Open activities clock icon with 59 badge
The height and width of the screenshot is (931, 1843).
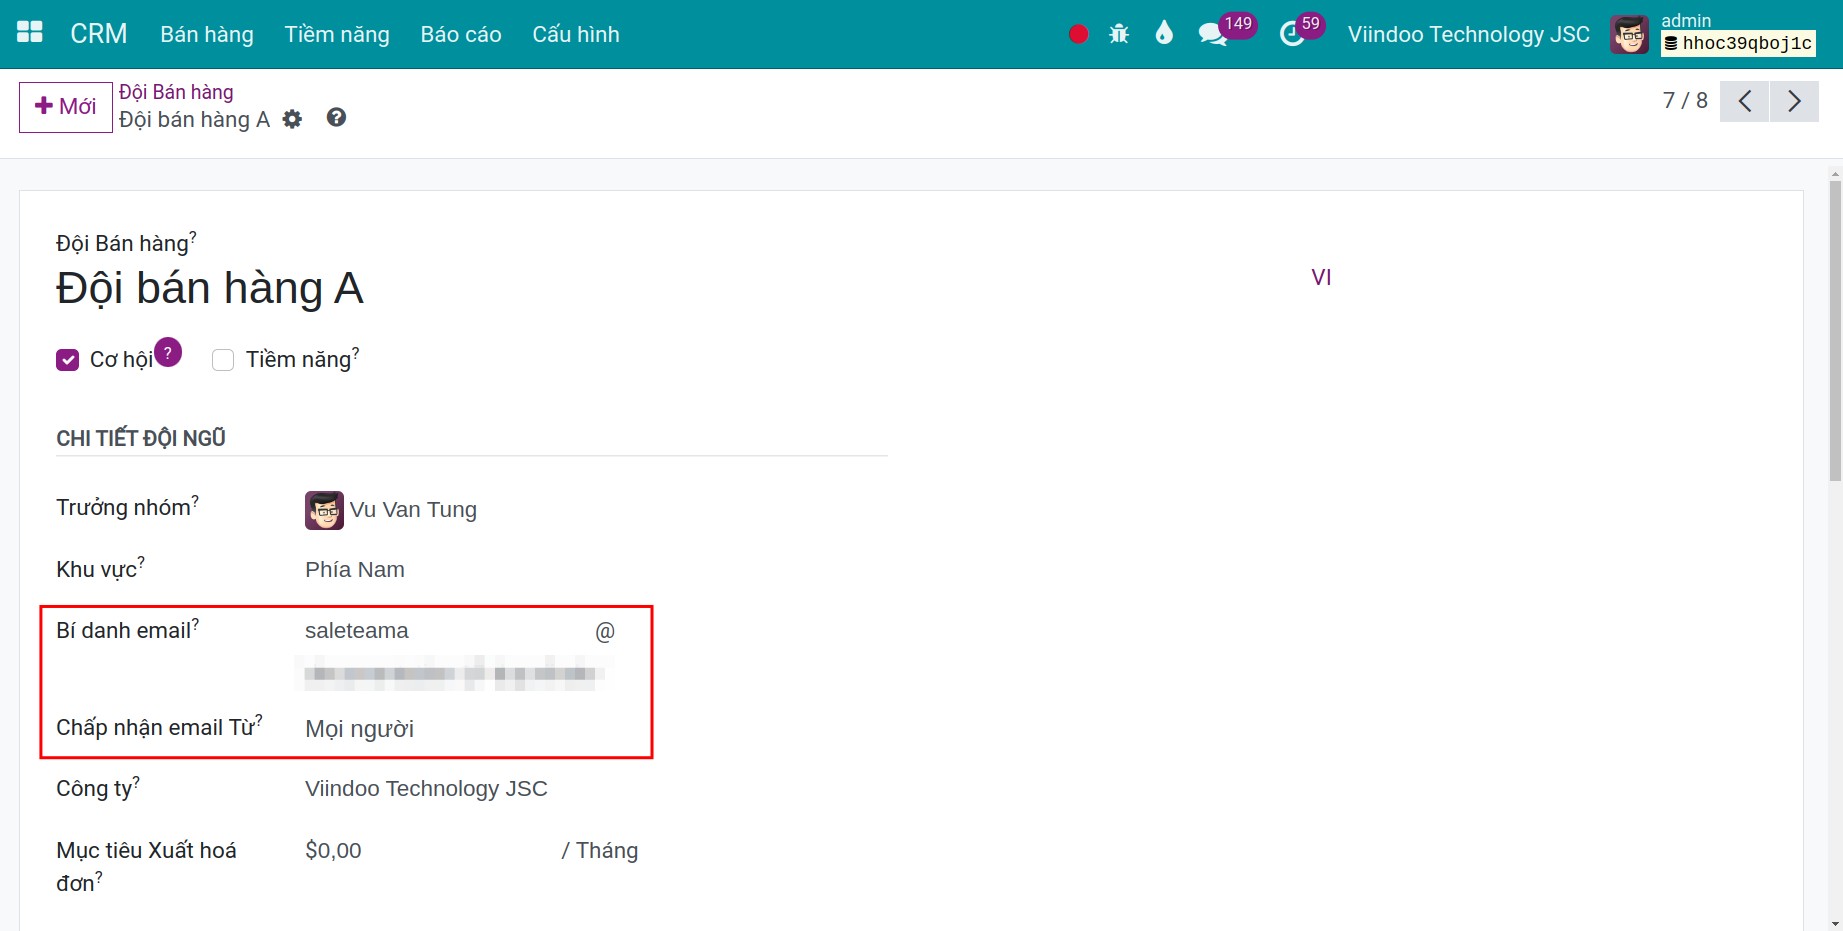pos(1292,34)
